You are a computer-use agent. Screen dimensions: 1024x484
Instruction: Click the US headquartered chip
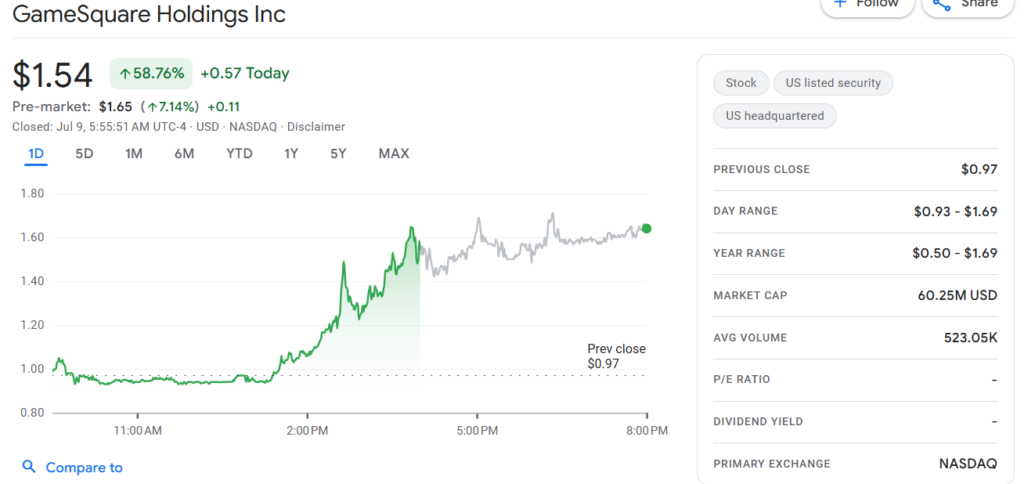point(775,116)
